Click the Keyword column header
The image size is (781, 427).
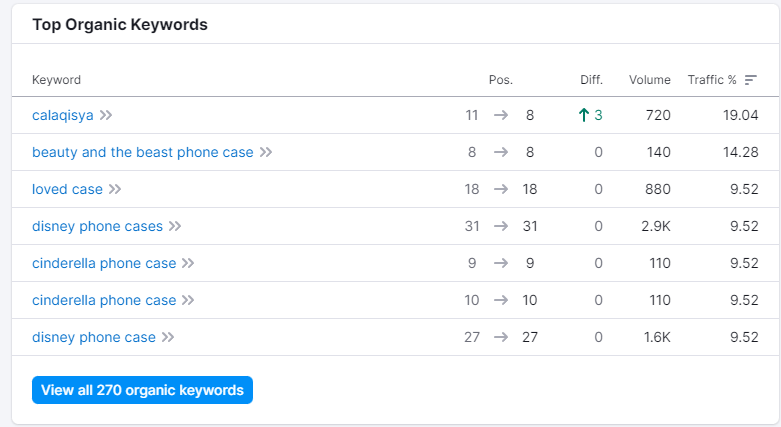point(57,80)
